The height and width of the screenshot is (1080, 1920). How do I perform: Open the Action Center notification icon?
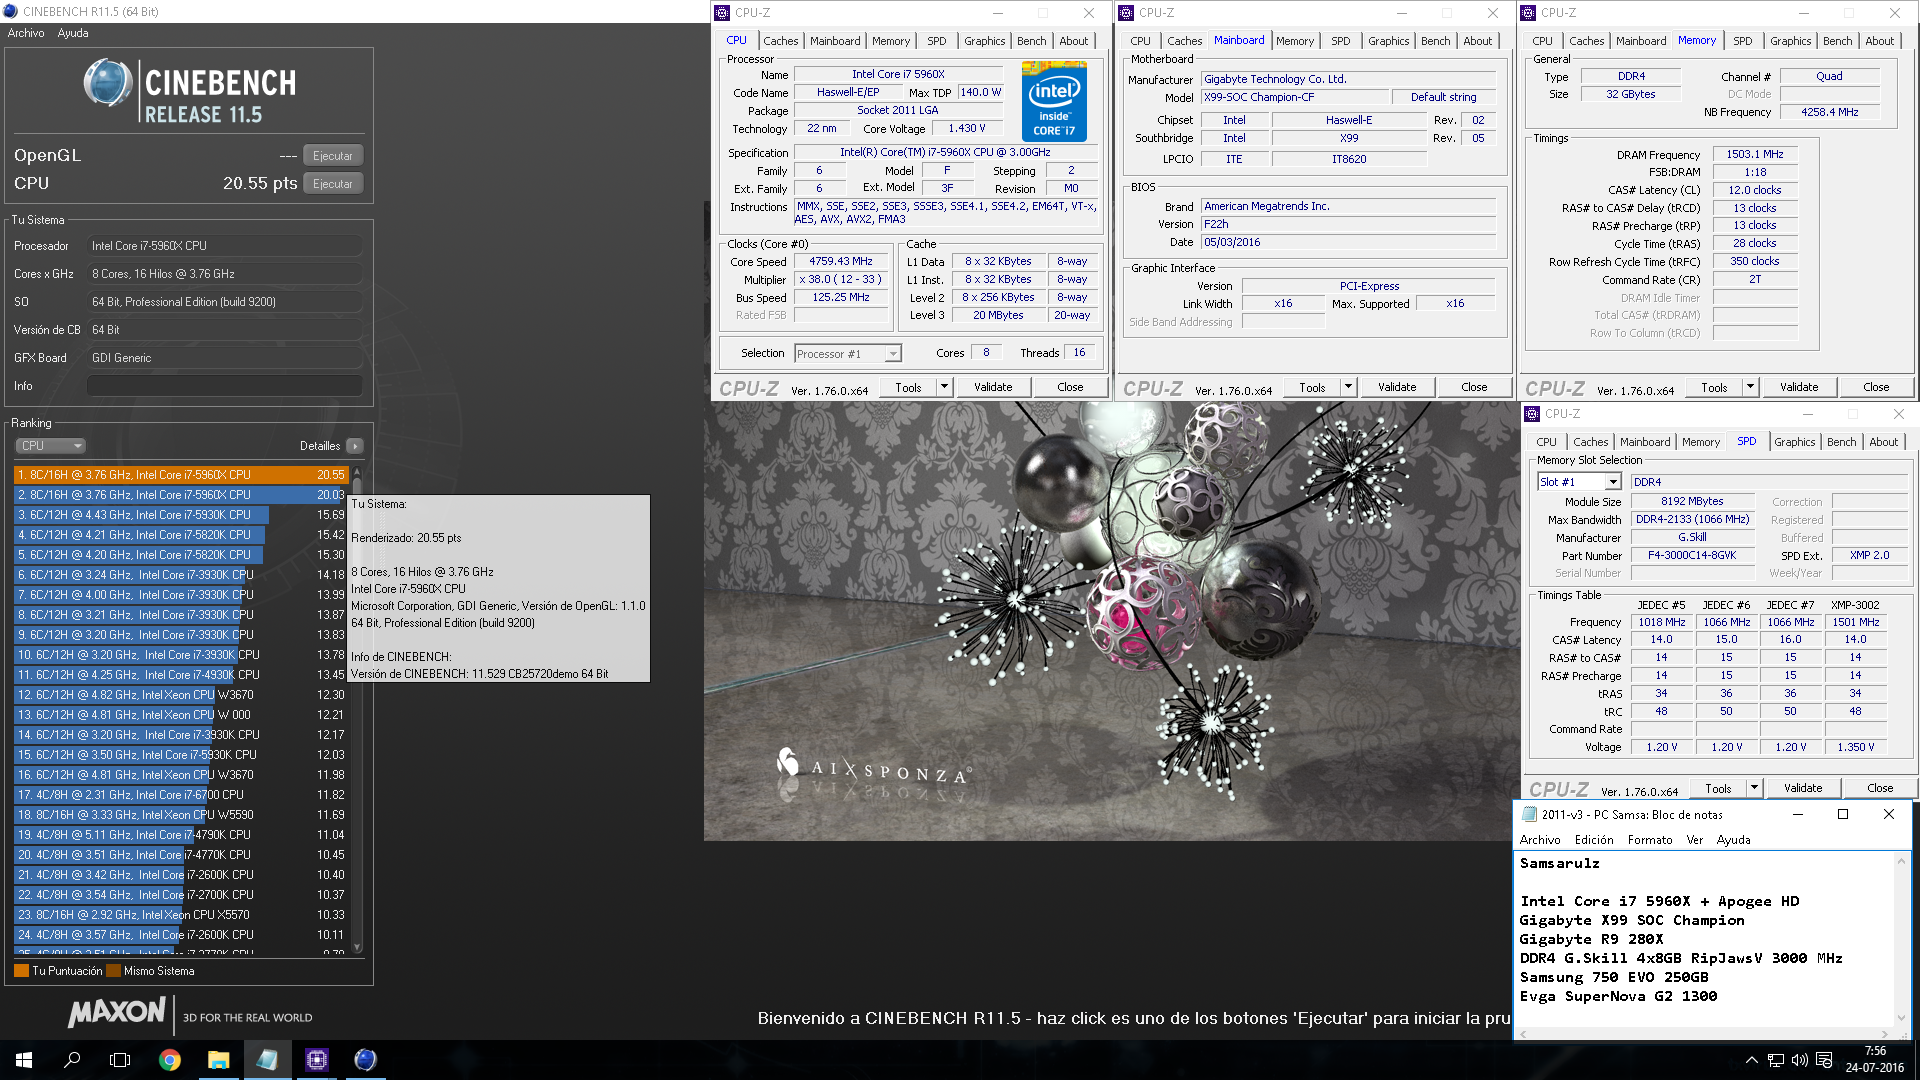[x=1824, y=1060]
